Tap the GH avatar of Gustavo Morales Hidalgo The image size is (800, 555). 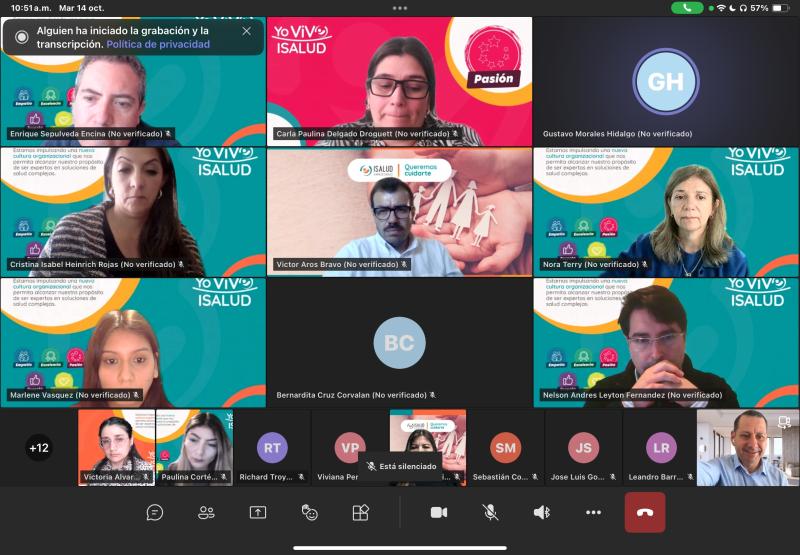[666, 82]
